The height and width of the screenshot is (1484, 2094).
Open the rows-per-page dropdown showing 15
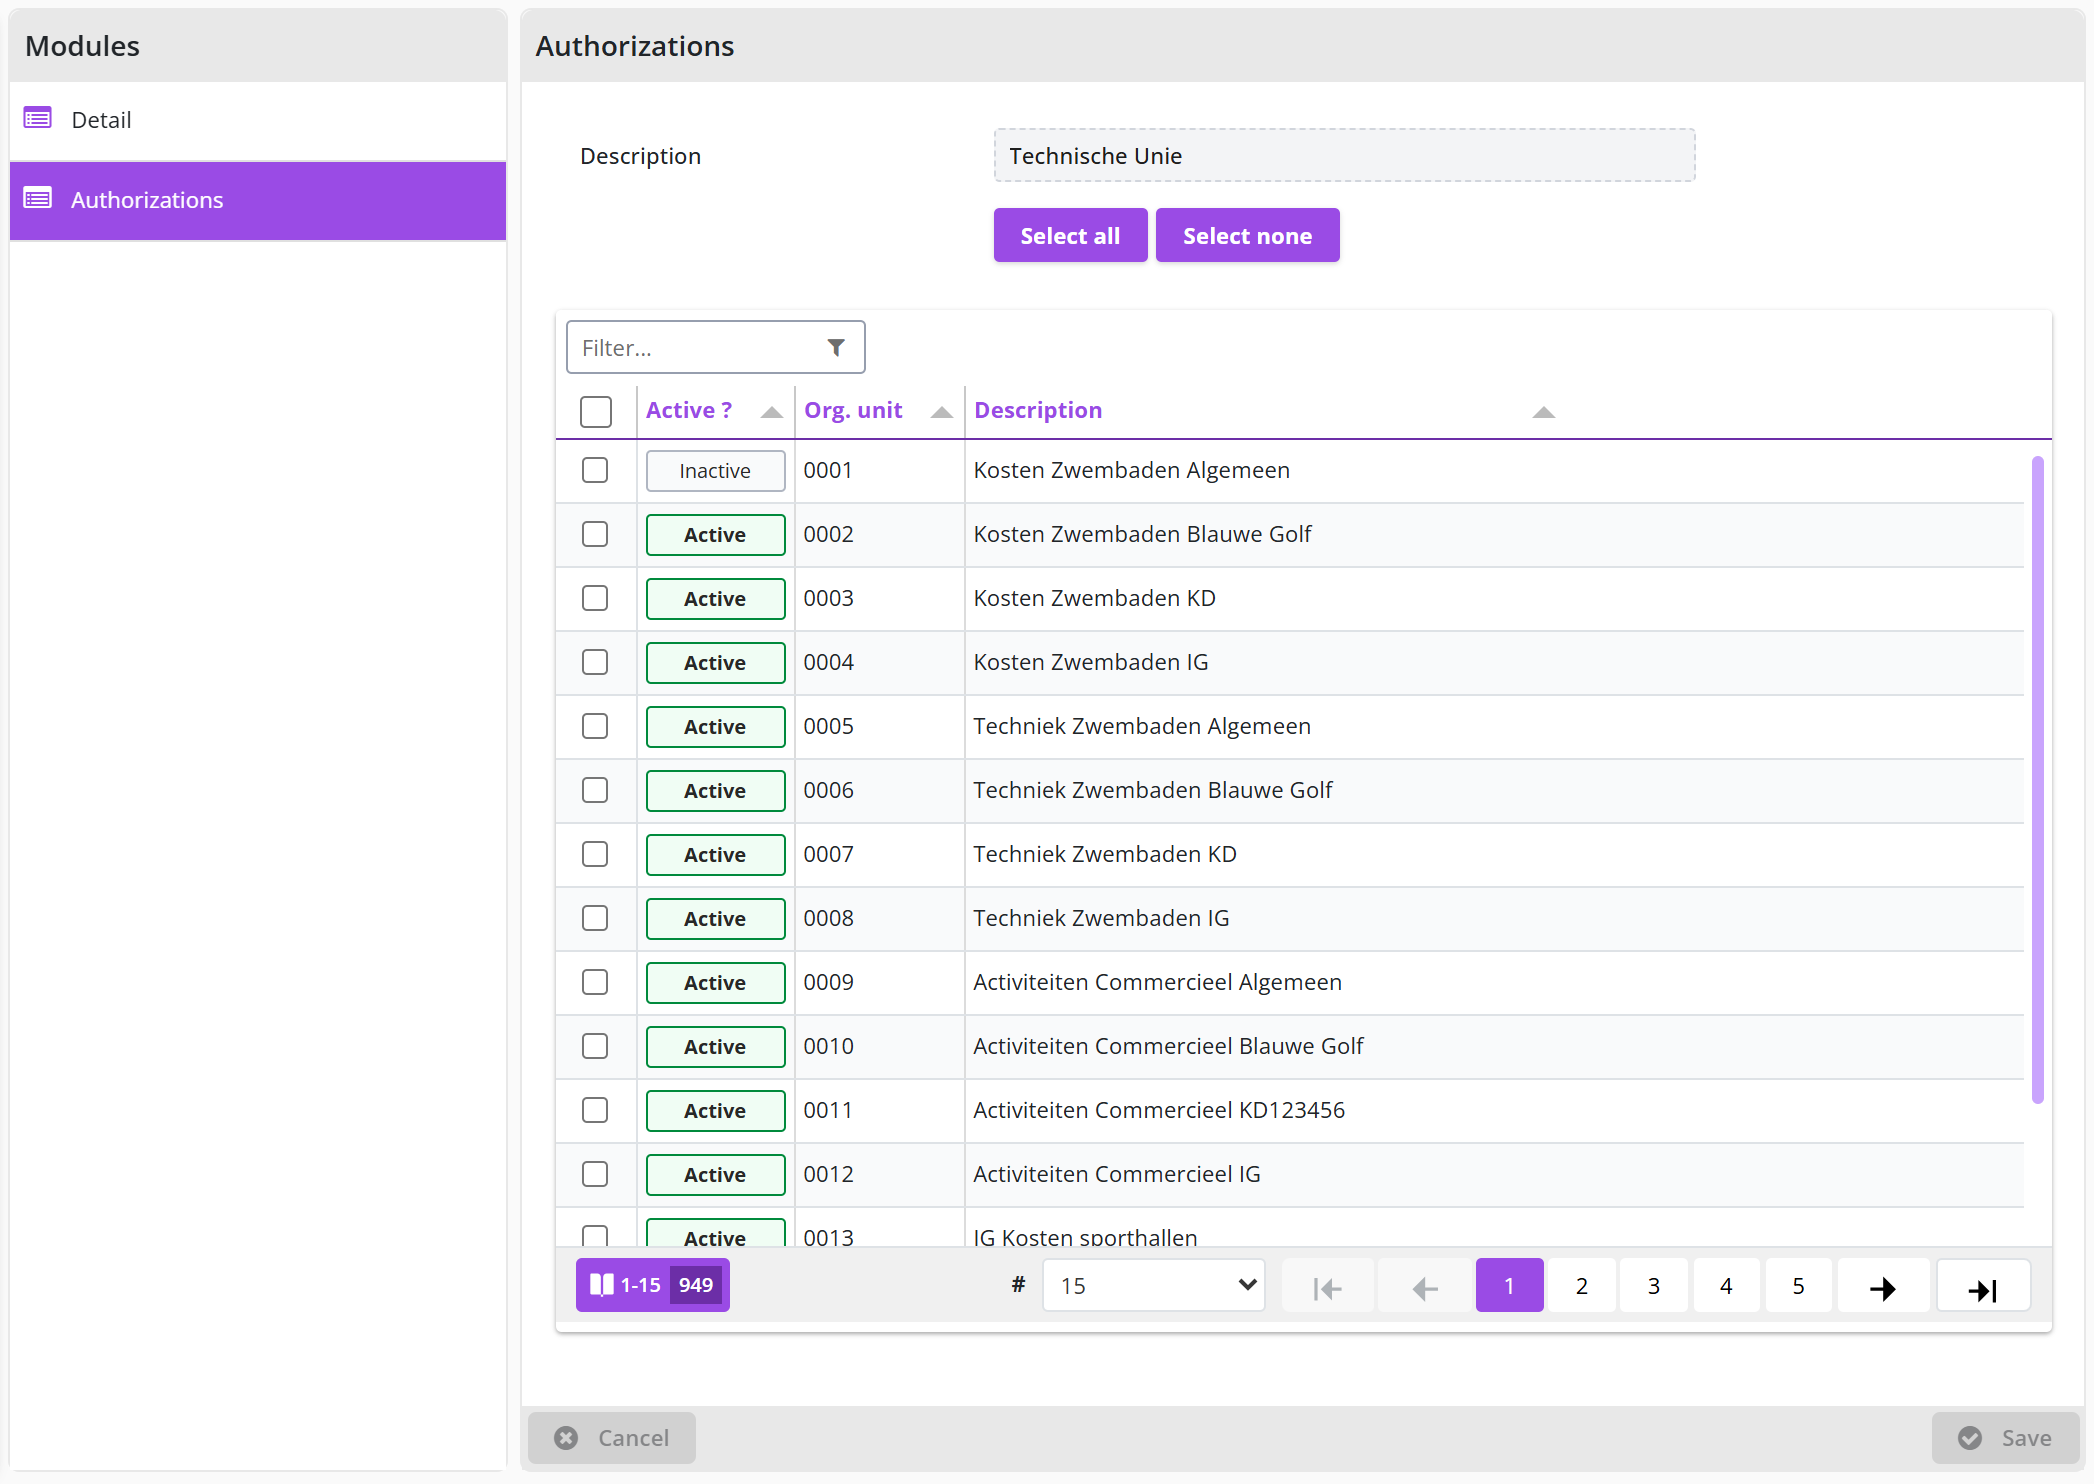[x=1154, y=1285]
